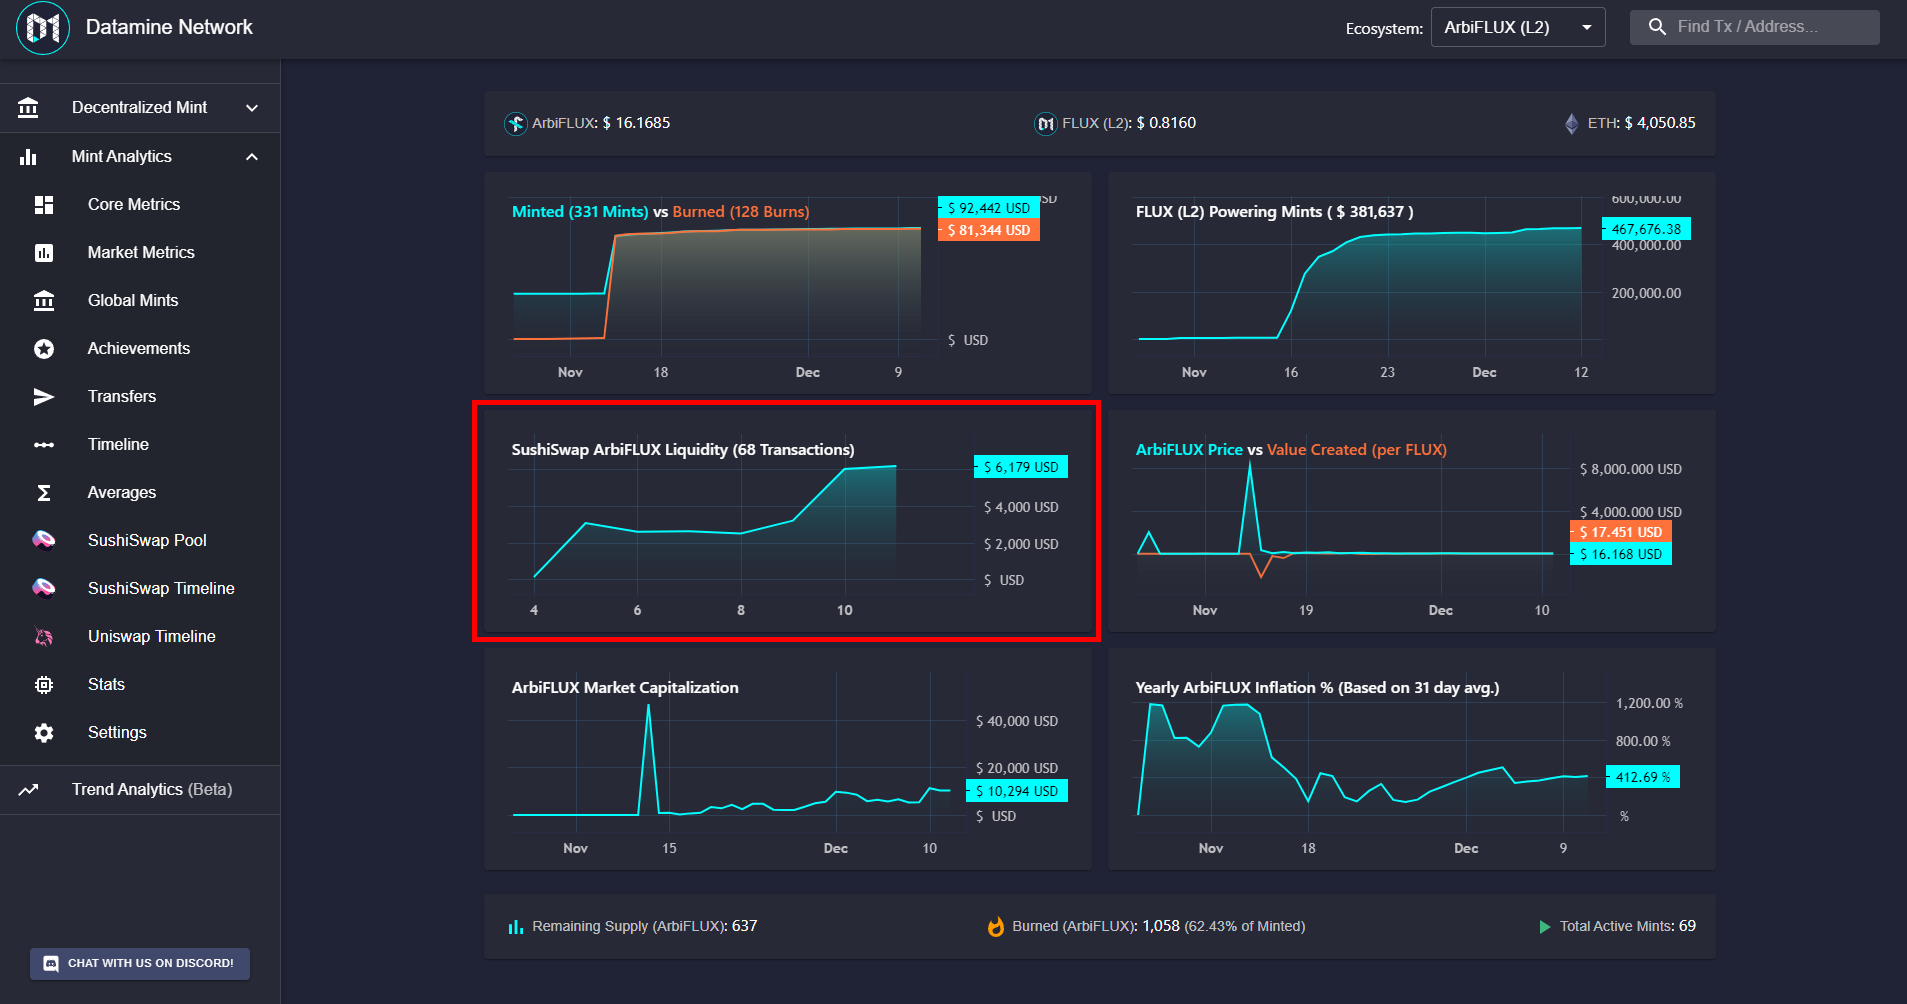Click Chat With Us On Discord button
Screen dimensions: 1907x1004
click(x=140, y=964)
